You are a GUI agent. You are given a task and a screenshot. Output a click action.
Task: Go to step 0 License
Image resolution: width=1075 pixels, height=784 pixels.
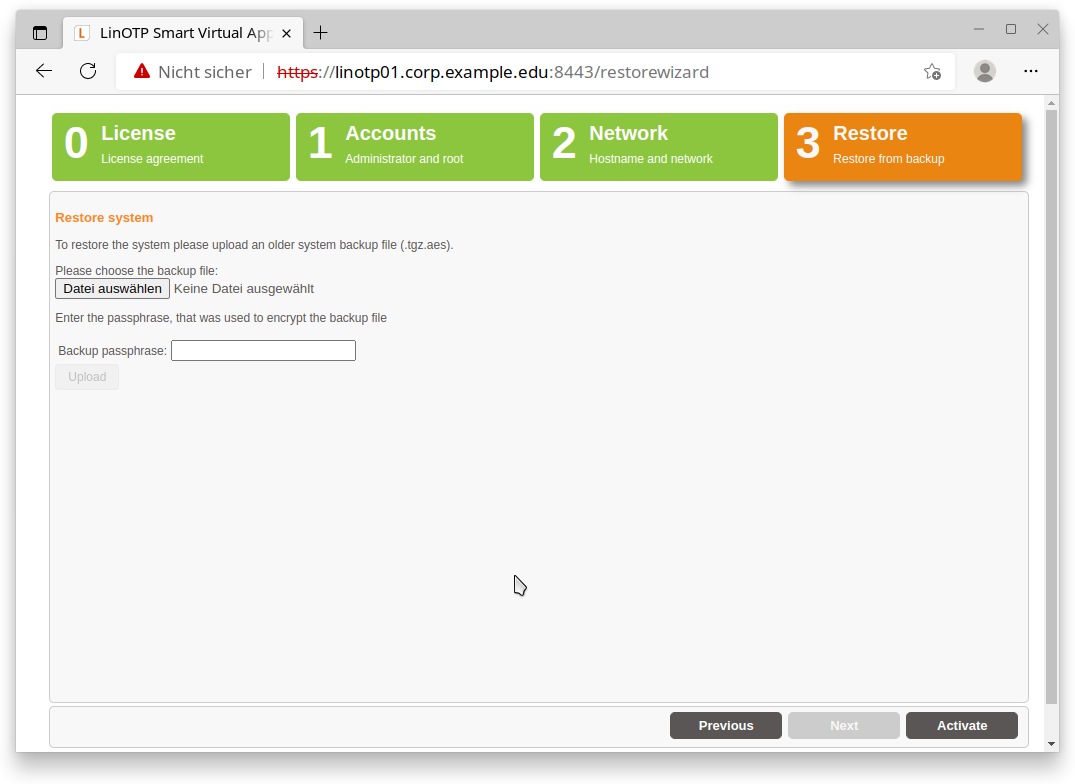coord(171,147)
